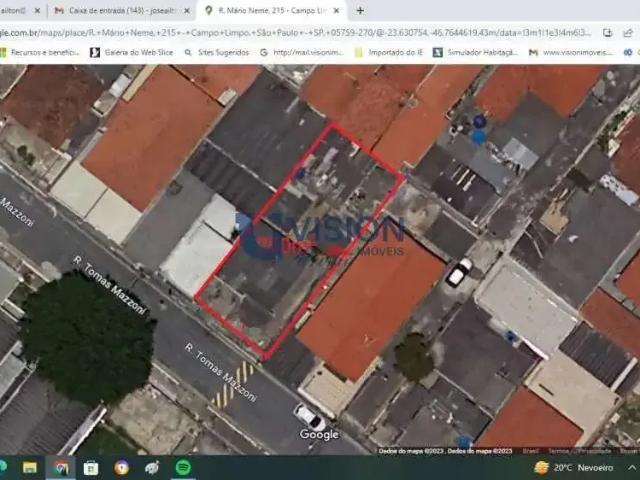Click the Brasil link in map footer
The height and width of the screenshot is (480, 640).
point(531,451)
